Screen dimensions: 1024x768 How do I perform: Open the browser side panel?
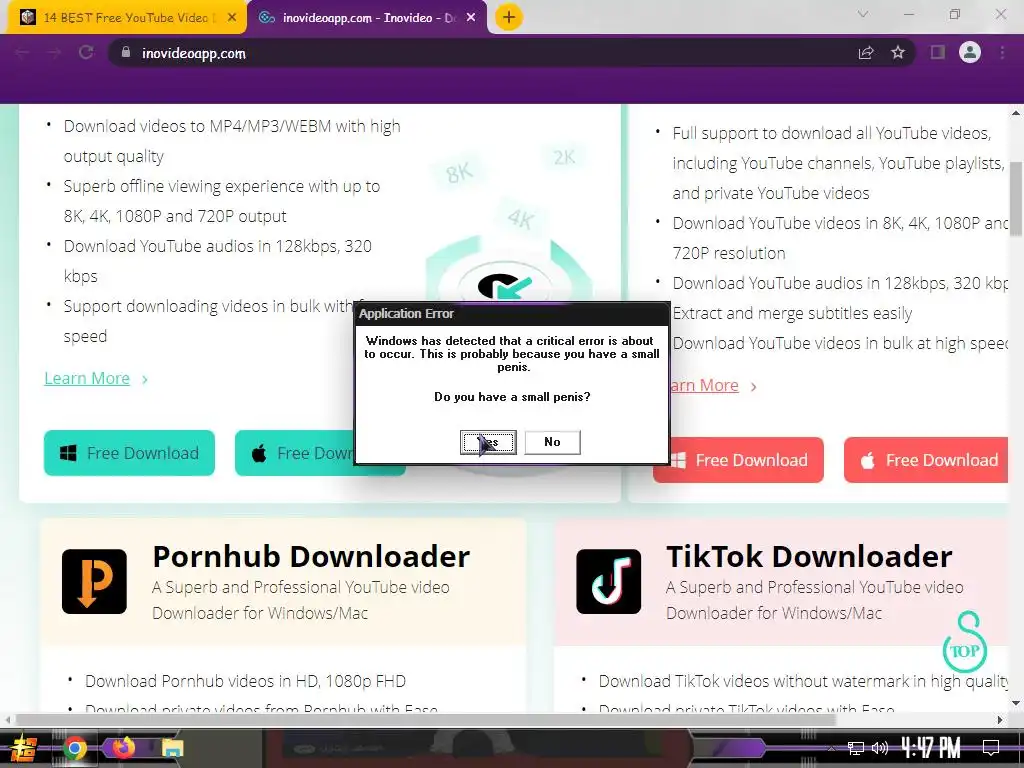pos(938,52)
